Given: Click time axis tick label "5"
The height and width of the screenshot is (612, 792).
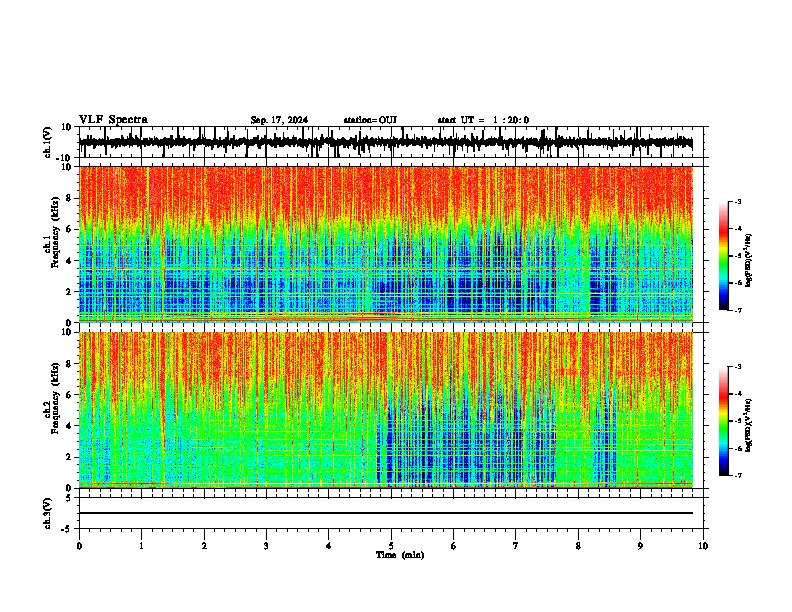Looking at the screenshot, I should tap(391, 546).
